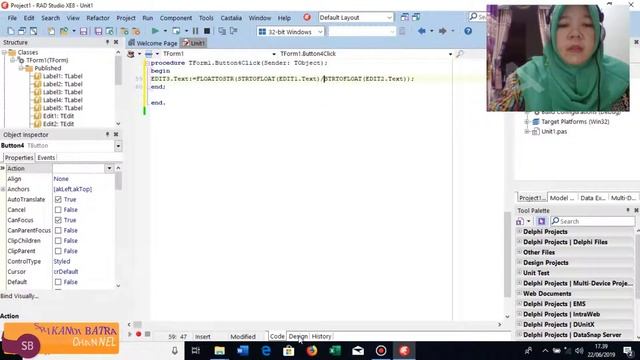This screenshot has height=360, width=640.
Task: Click the Help question mark icon
Action: pyautogui.click(x=468, y=31)
